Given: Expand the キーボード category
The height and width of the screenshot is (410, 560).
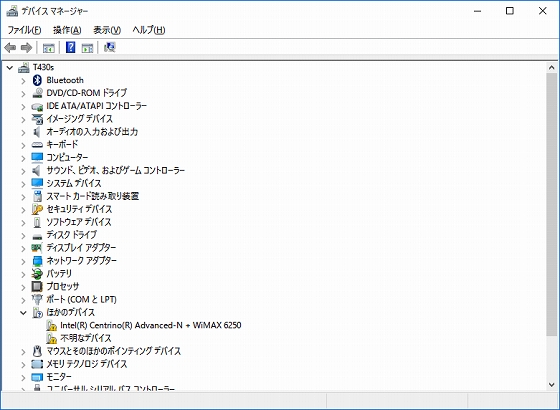Looking at the screenshot, I should pyautogui.click(x=24, y=145).
